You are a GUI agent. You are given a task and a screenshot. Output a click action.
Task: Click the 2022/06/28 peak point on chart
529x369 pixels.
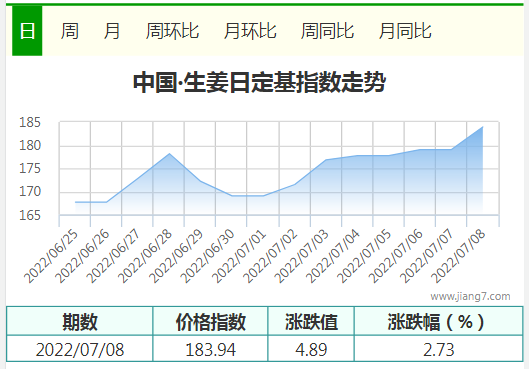169,154
